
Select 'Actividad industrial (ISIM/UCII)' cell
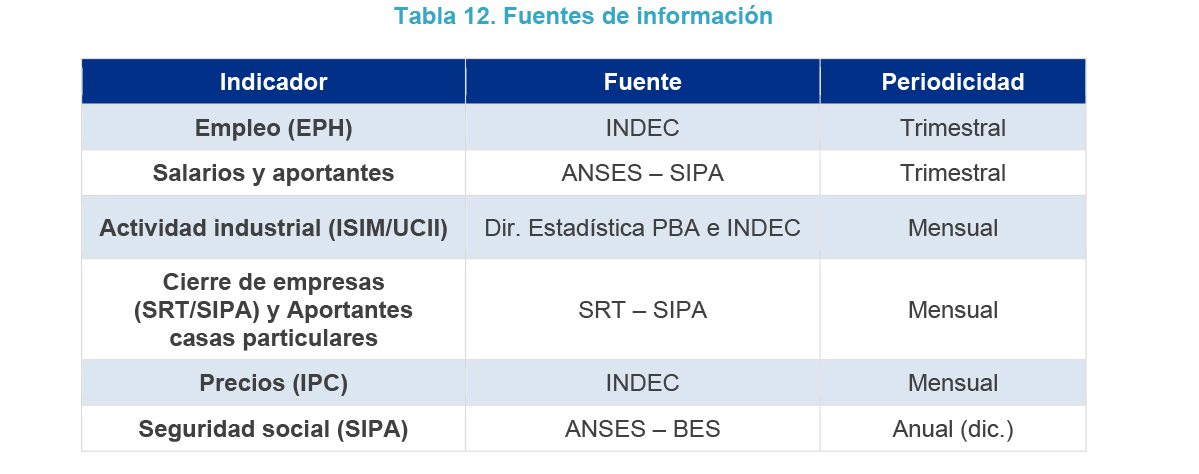click(x=273, y=228)
